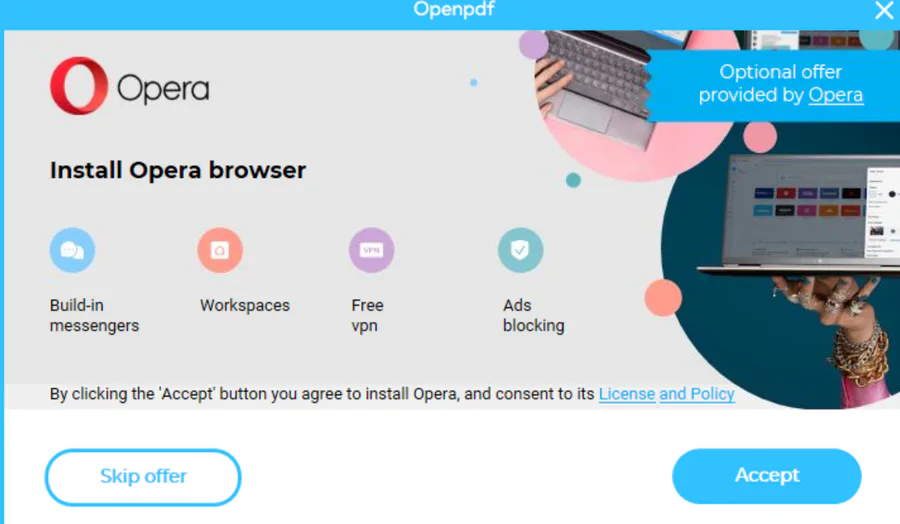Accept the Opera browser installation
This screenshot has width=900, height=524.
pyautogui.click(x=767, y=476)
